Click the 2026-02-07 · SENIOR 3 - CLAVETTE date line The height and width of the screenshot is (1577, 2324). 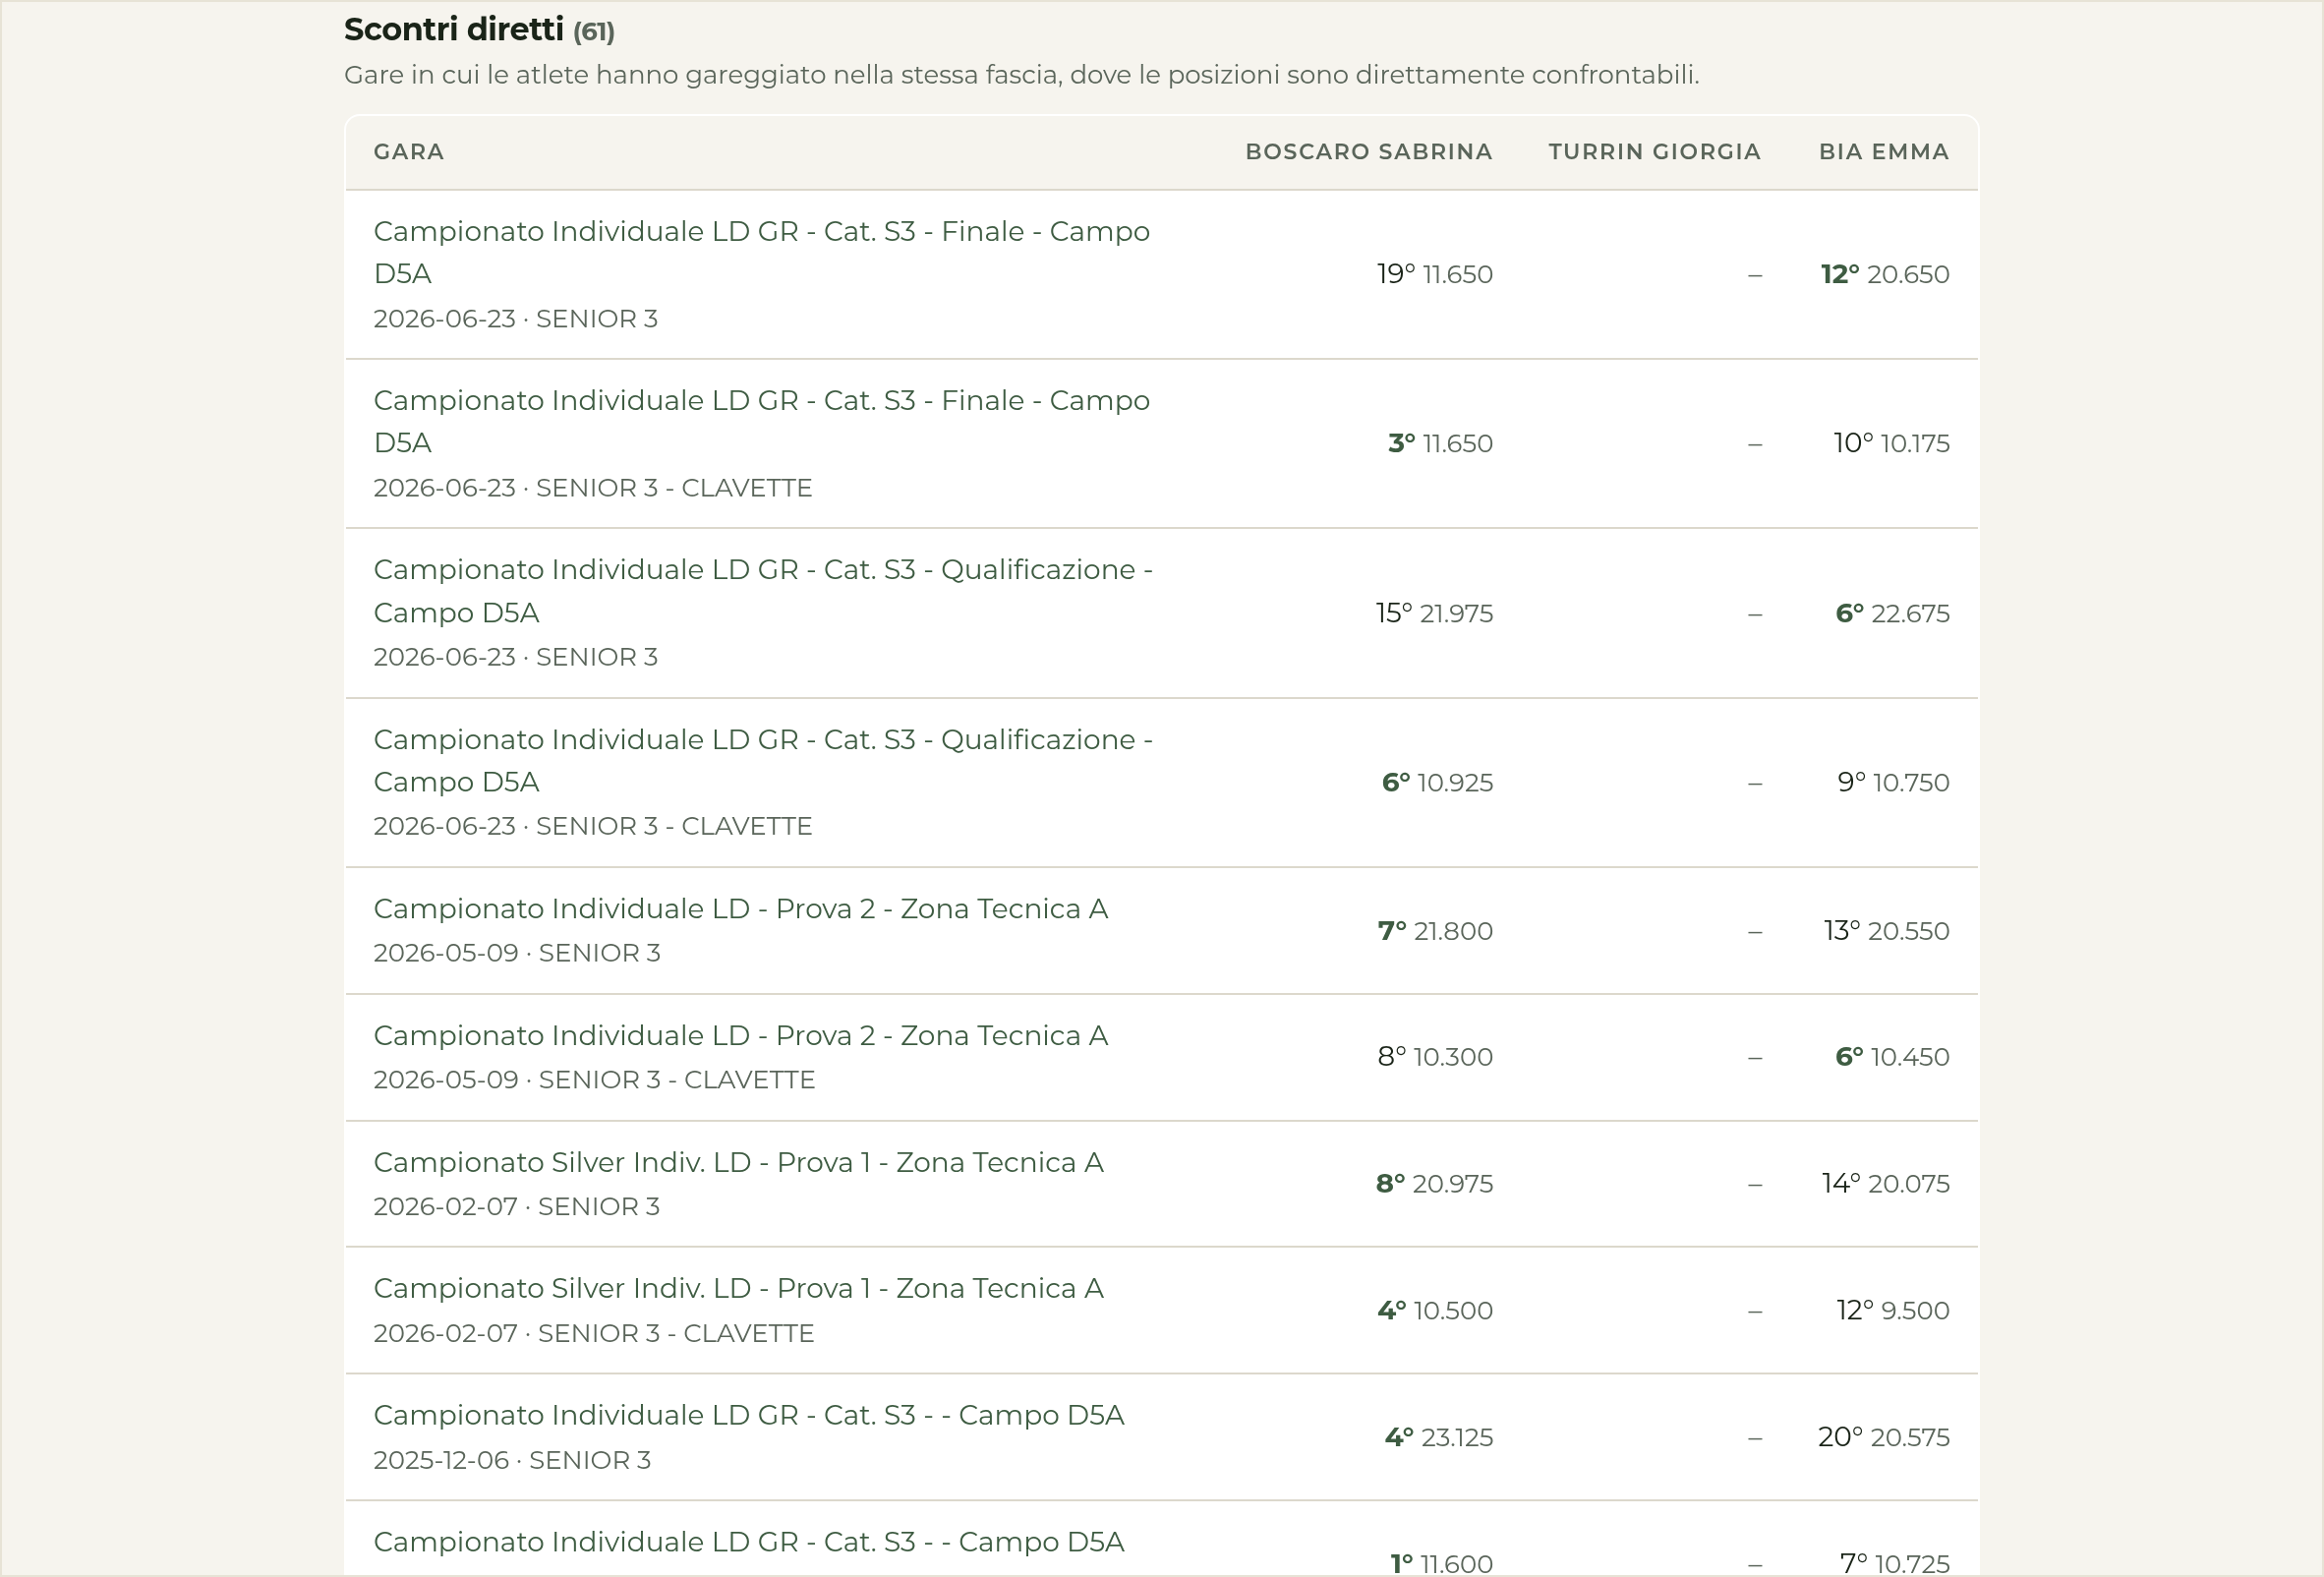click(594, 1334)
